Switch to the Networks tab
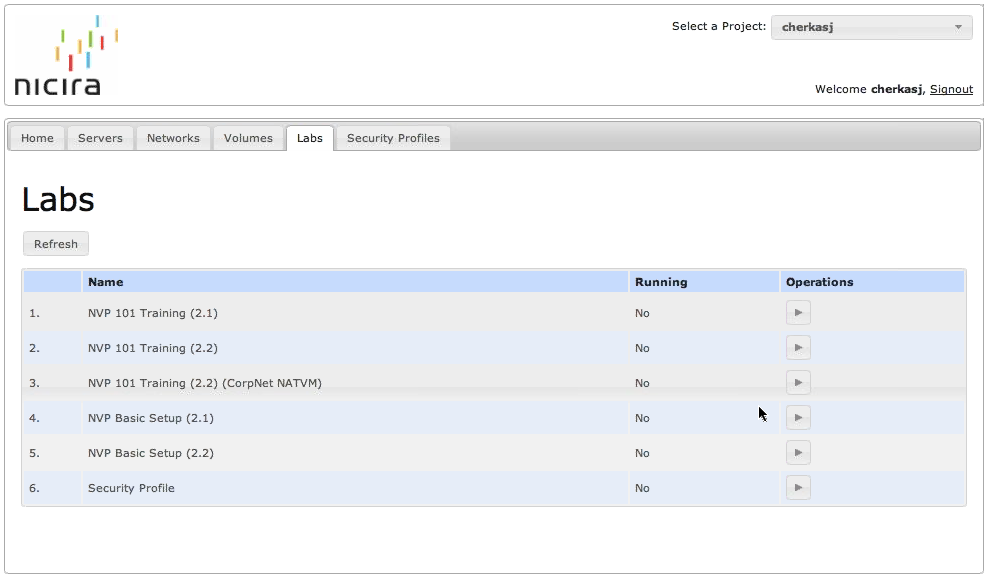Screen dimensions: 991x581 (173, 138)
